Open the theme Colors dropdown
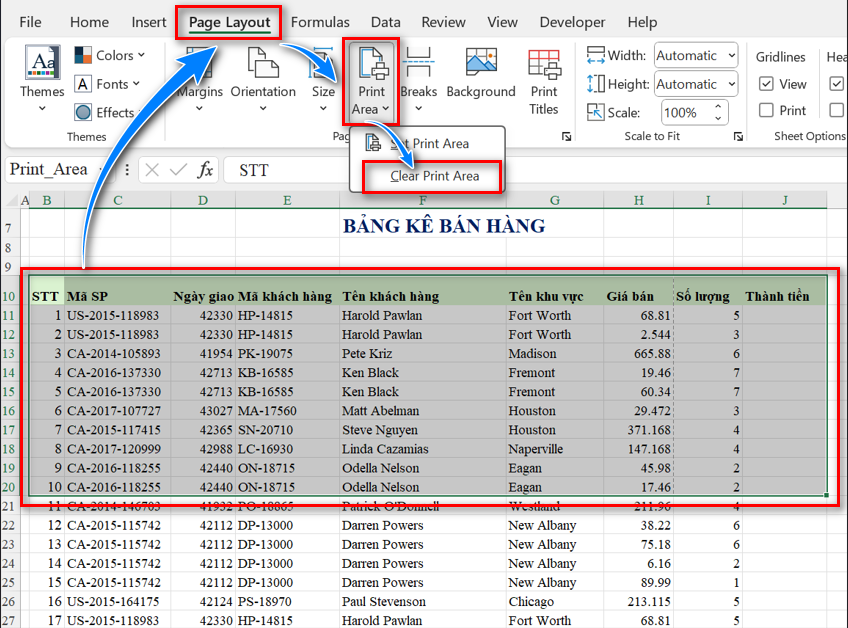Viewport: 848px width, 628px height. (110, 56)
